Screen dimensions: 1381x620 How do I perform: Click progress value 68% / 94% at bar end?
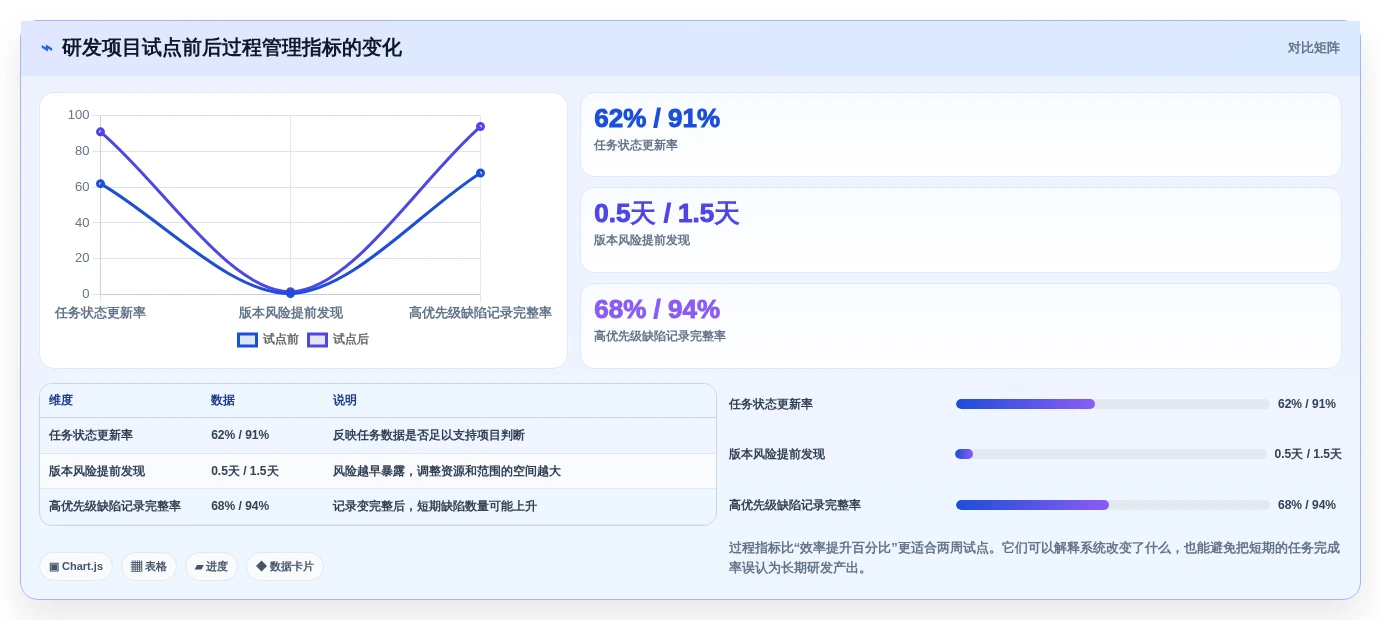[x=1307, y=505]
